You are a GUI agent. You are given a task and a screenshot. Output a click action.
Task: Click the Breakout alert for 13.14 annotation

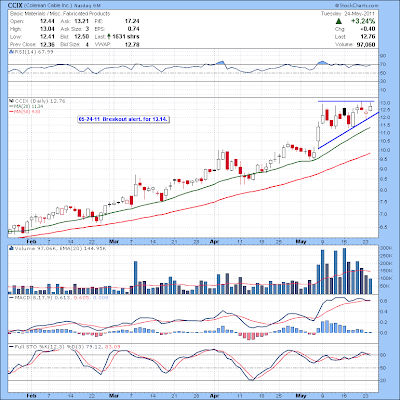tap(123, 119)
